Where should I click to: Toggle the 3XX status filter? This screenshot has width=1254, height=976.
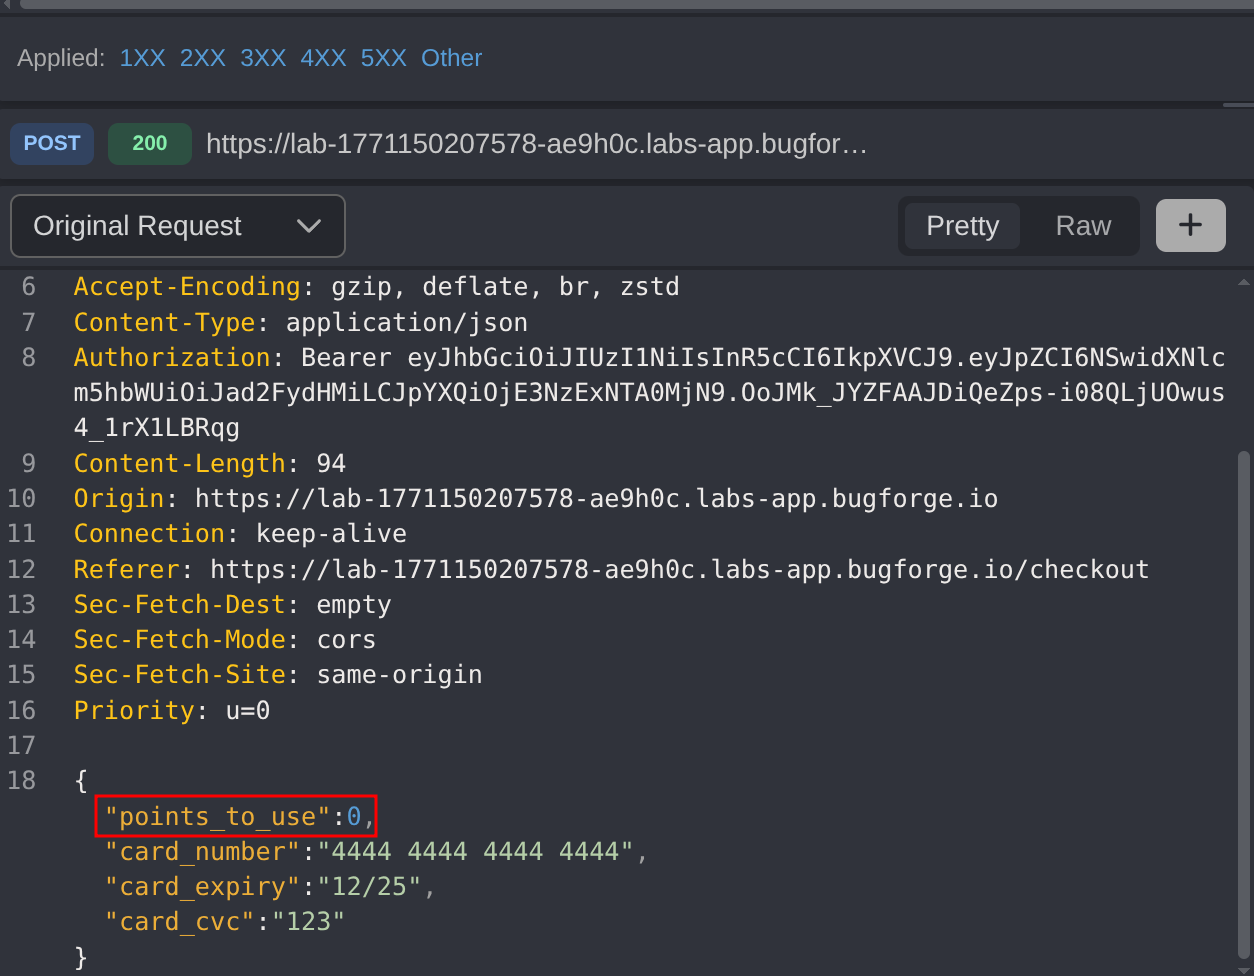coord(263,58)
